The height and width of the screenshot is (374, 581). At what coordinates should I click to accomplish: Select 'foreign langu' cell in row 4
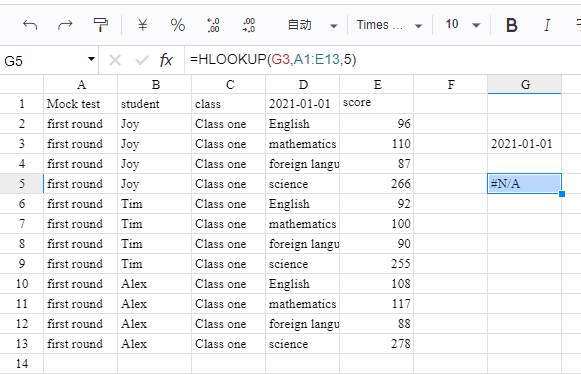click(x=303, y=164)
